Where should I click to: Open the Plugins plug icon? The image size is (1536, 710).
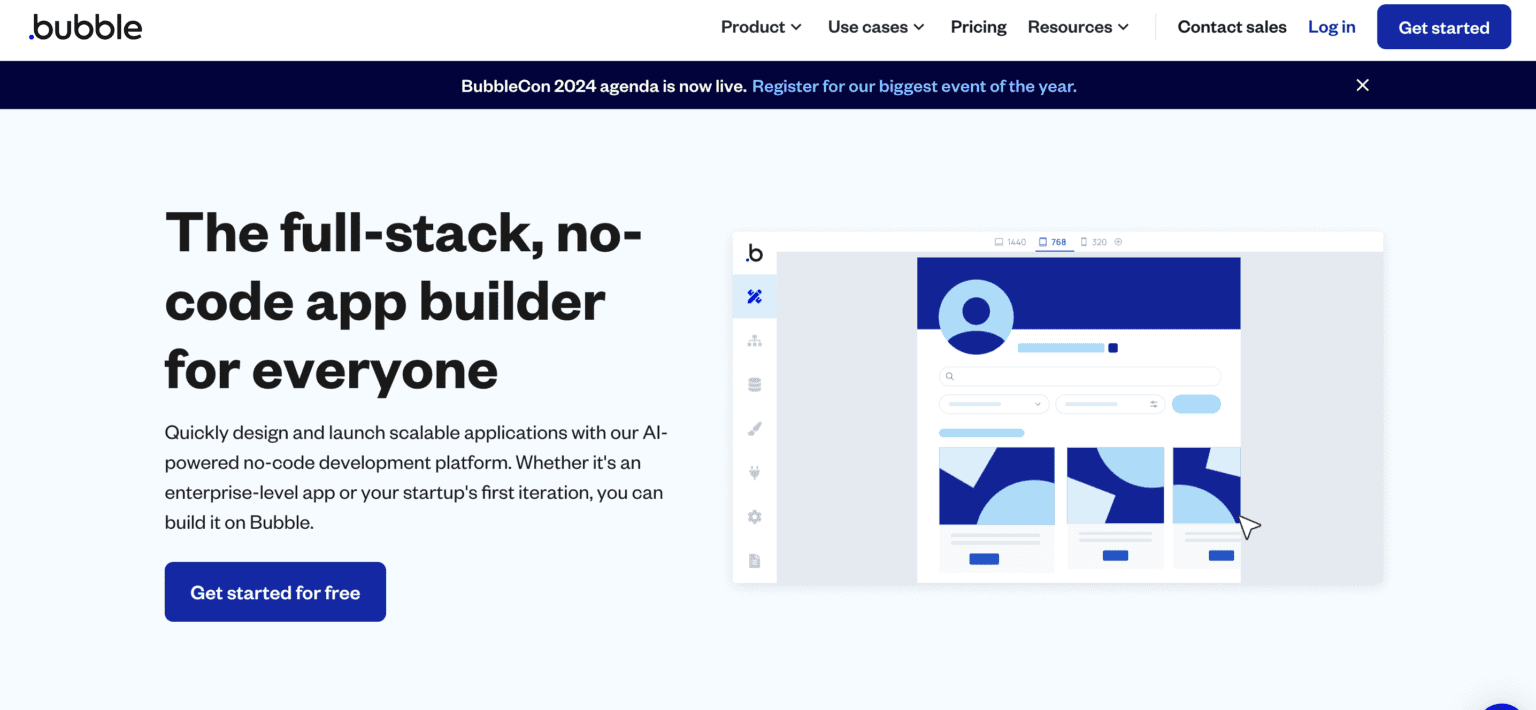[754, 472]
